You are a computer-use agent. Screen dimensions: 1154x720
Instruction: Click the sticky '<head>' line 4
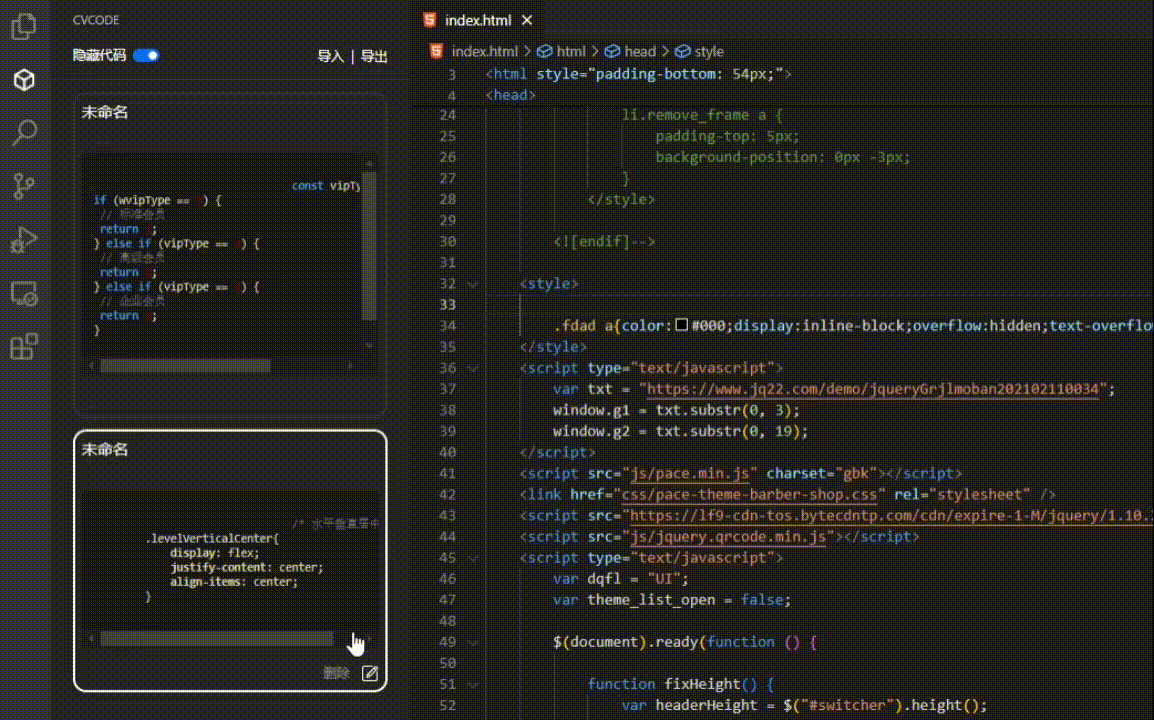click(x=510, y=95)
